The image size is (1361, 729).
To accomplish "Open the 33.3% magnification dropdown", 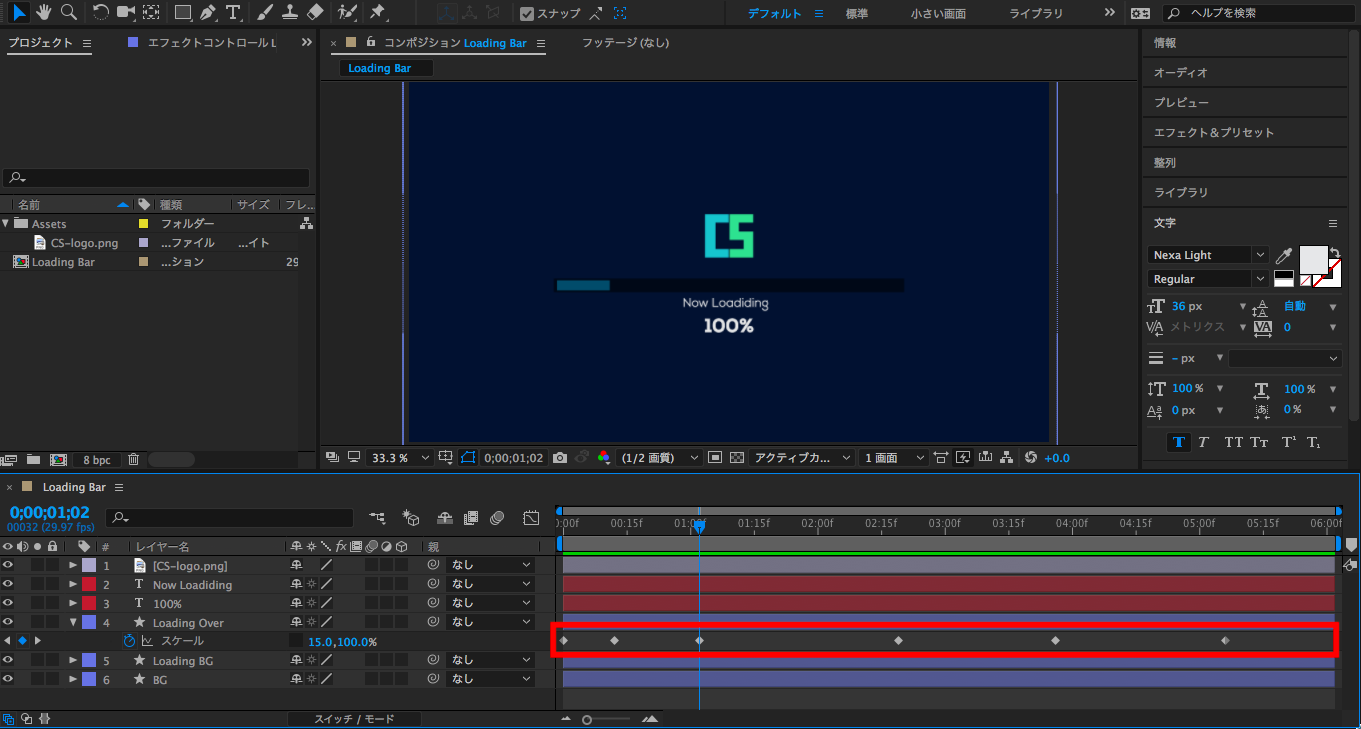I will (400, 458).
